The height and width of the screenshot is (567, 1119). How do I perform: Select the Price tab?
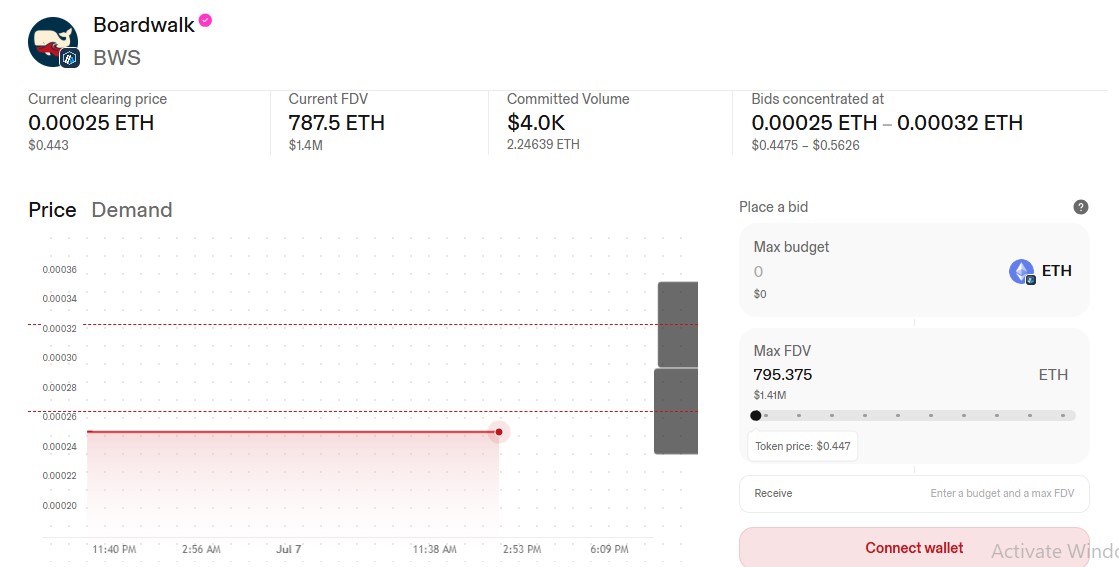click(x=52, y=210)
